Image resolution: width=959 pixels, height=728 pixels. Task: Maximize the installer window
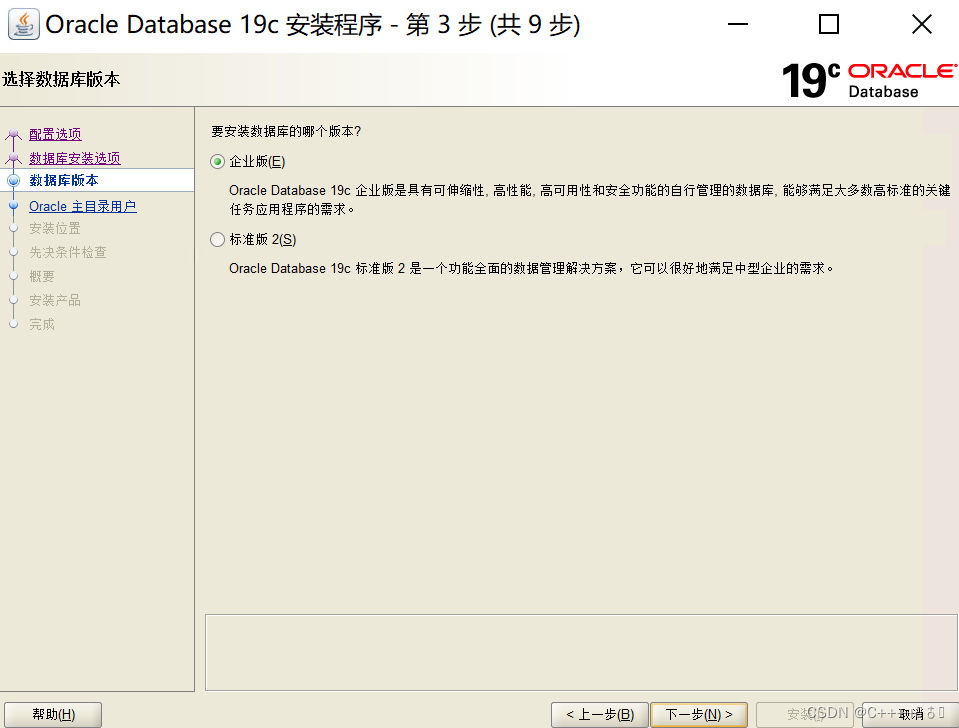829,24
